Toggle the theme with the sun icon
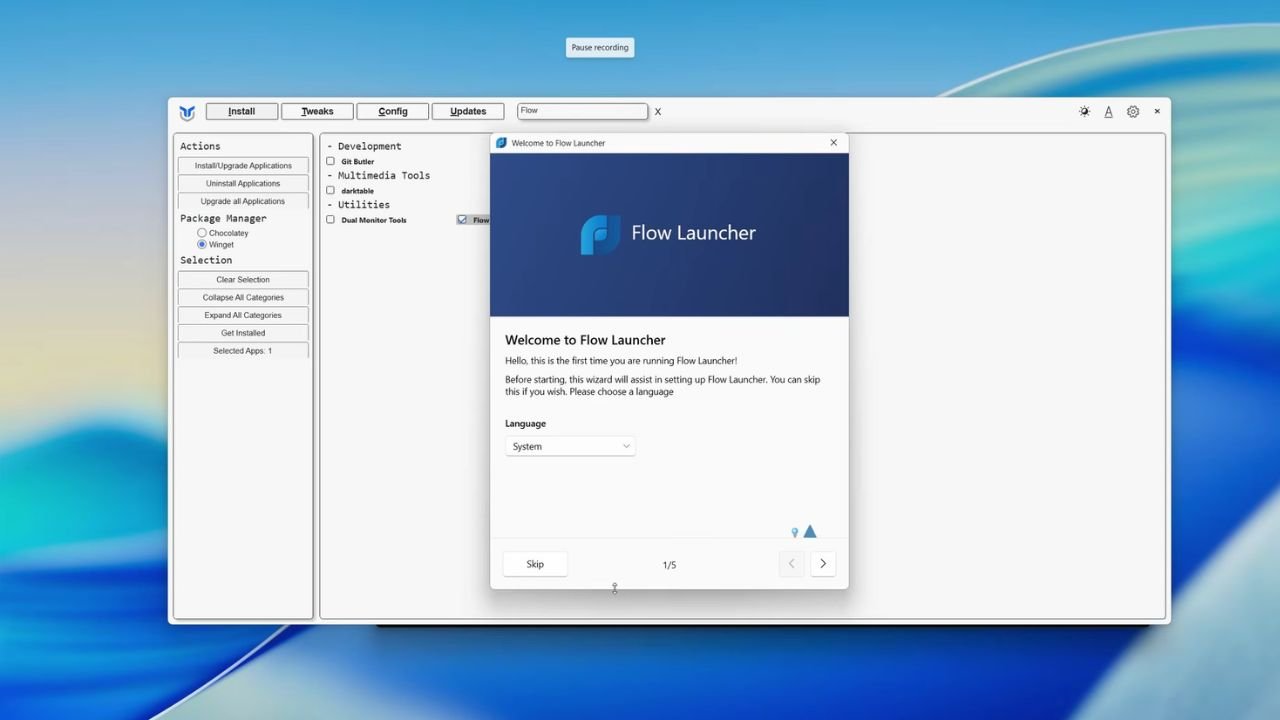 click(x=1084, y=111)
